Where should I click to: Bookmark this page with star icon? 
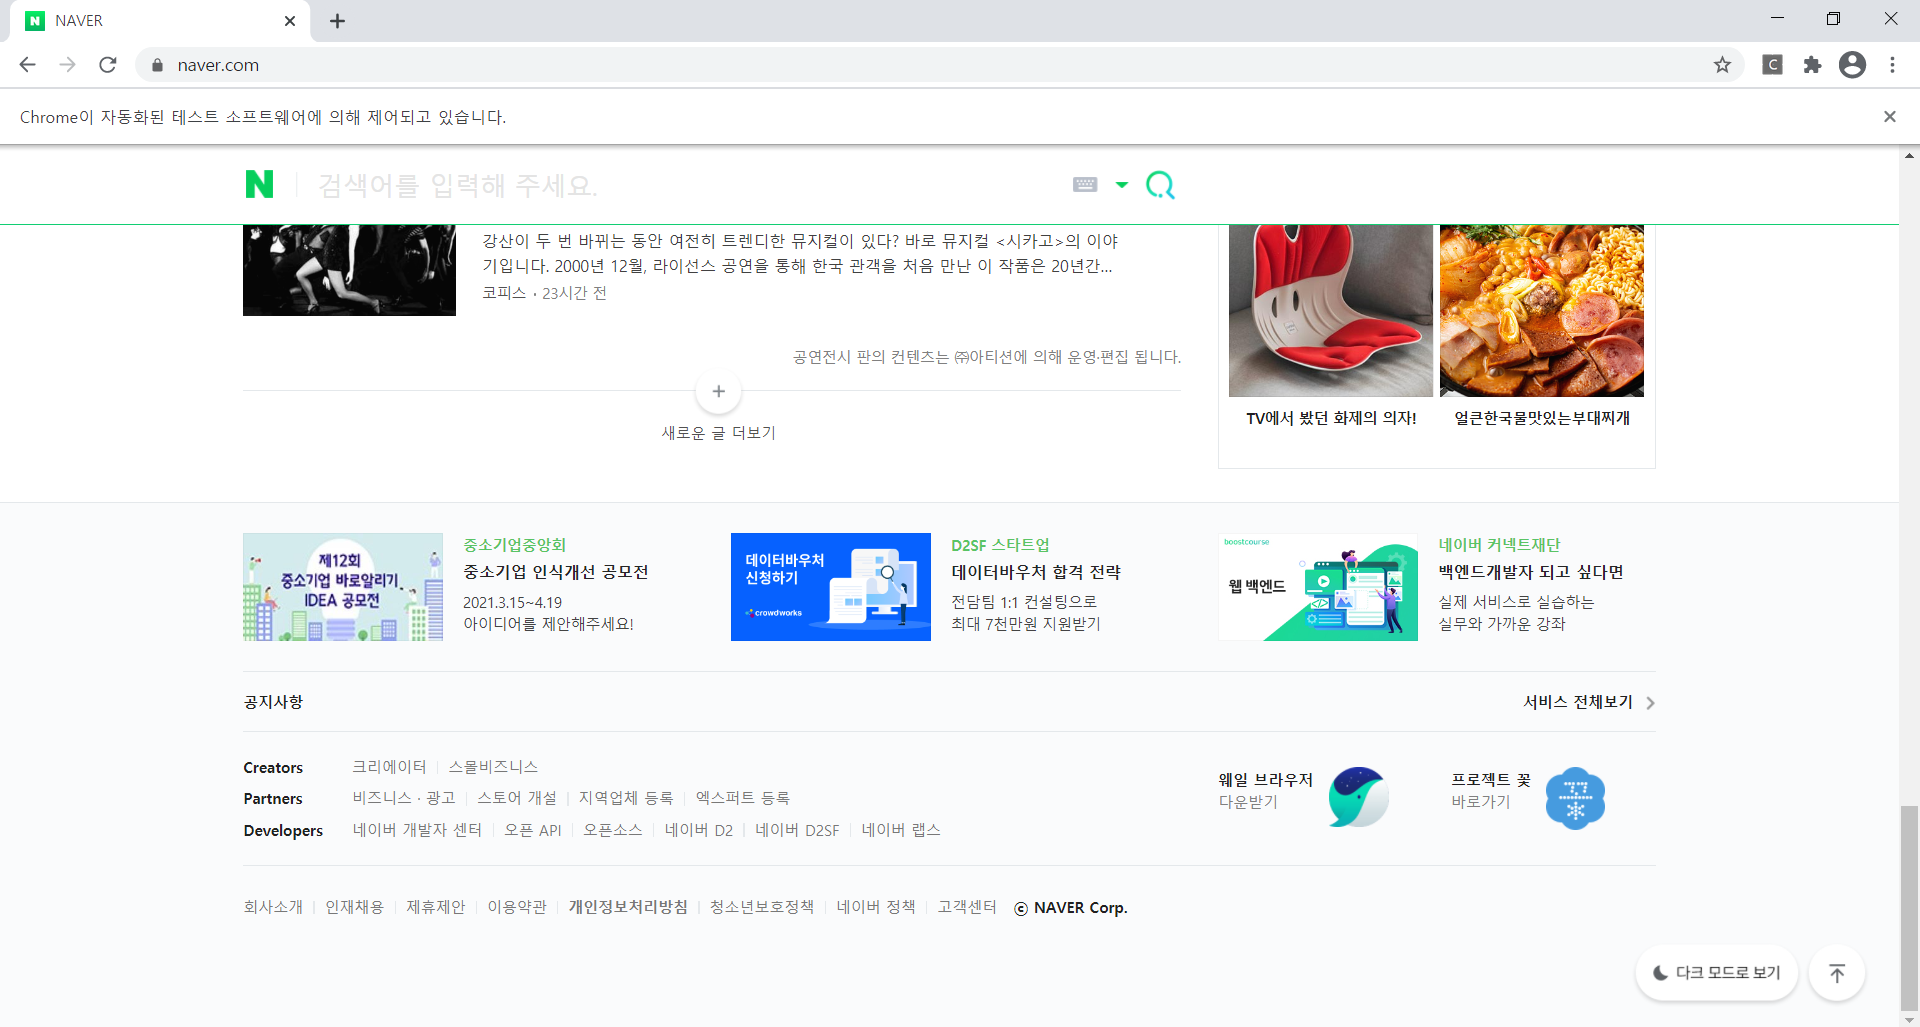point(1722,65)
